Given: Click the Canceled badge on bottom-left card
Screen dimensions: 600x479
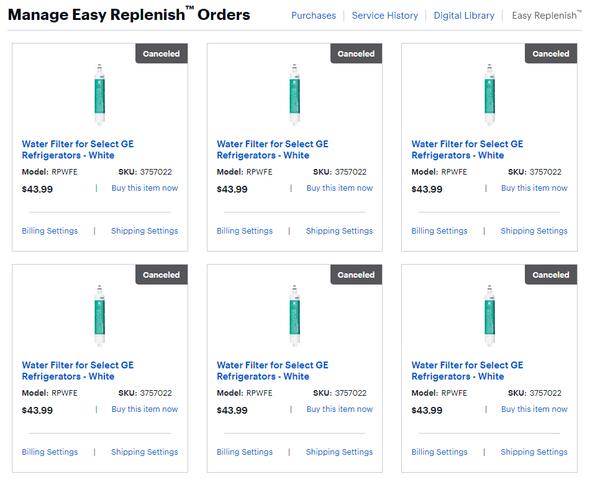Looking at the screenshot, I should tap(161, 275).
